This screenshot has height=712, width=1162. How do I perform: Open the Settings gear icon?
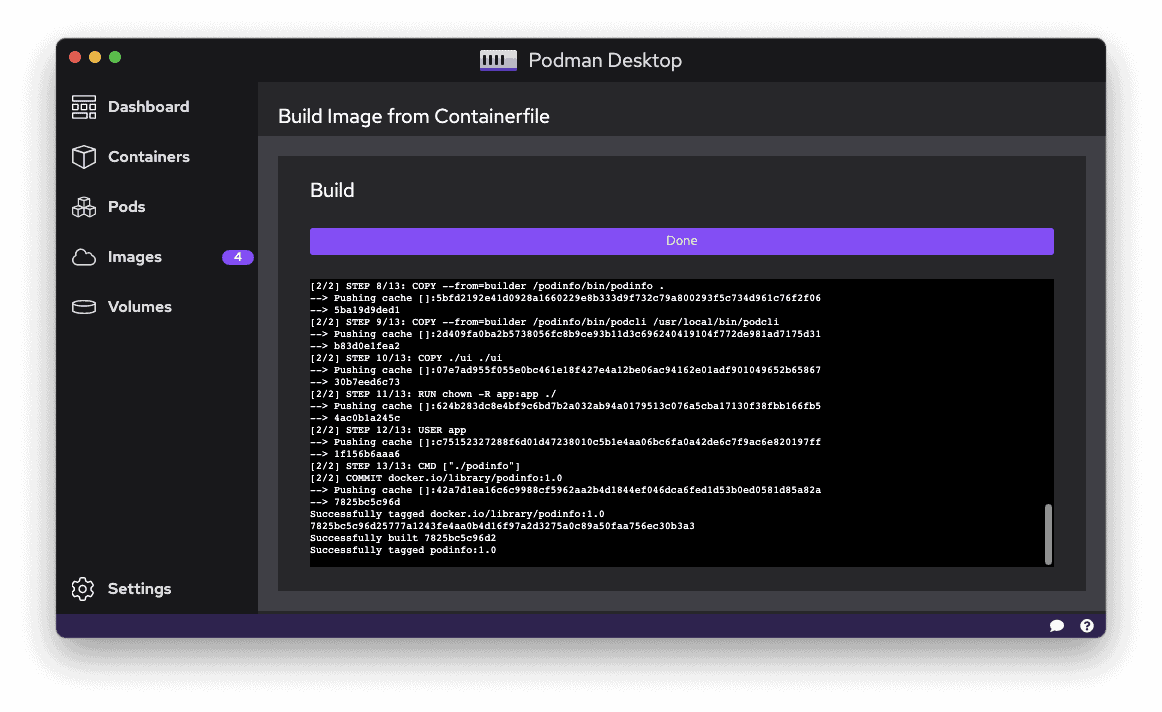[83, 589]
